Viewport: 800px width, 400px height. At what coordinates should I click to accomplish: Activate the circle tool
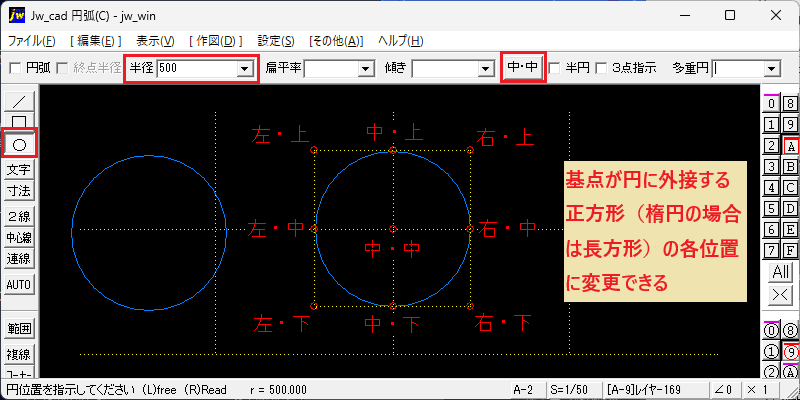point(19,145)
